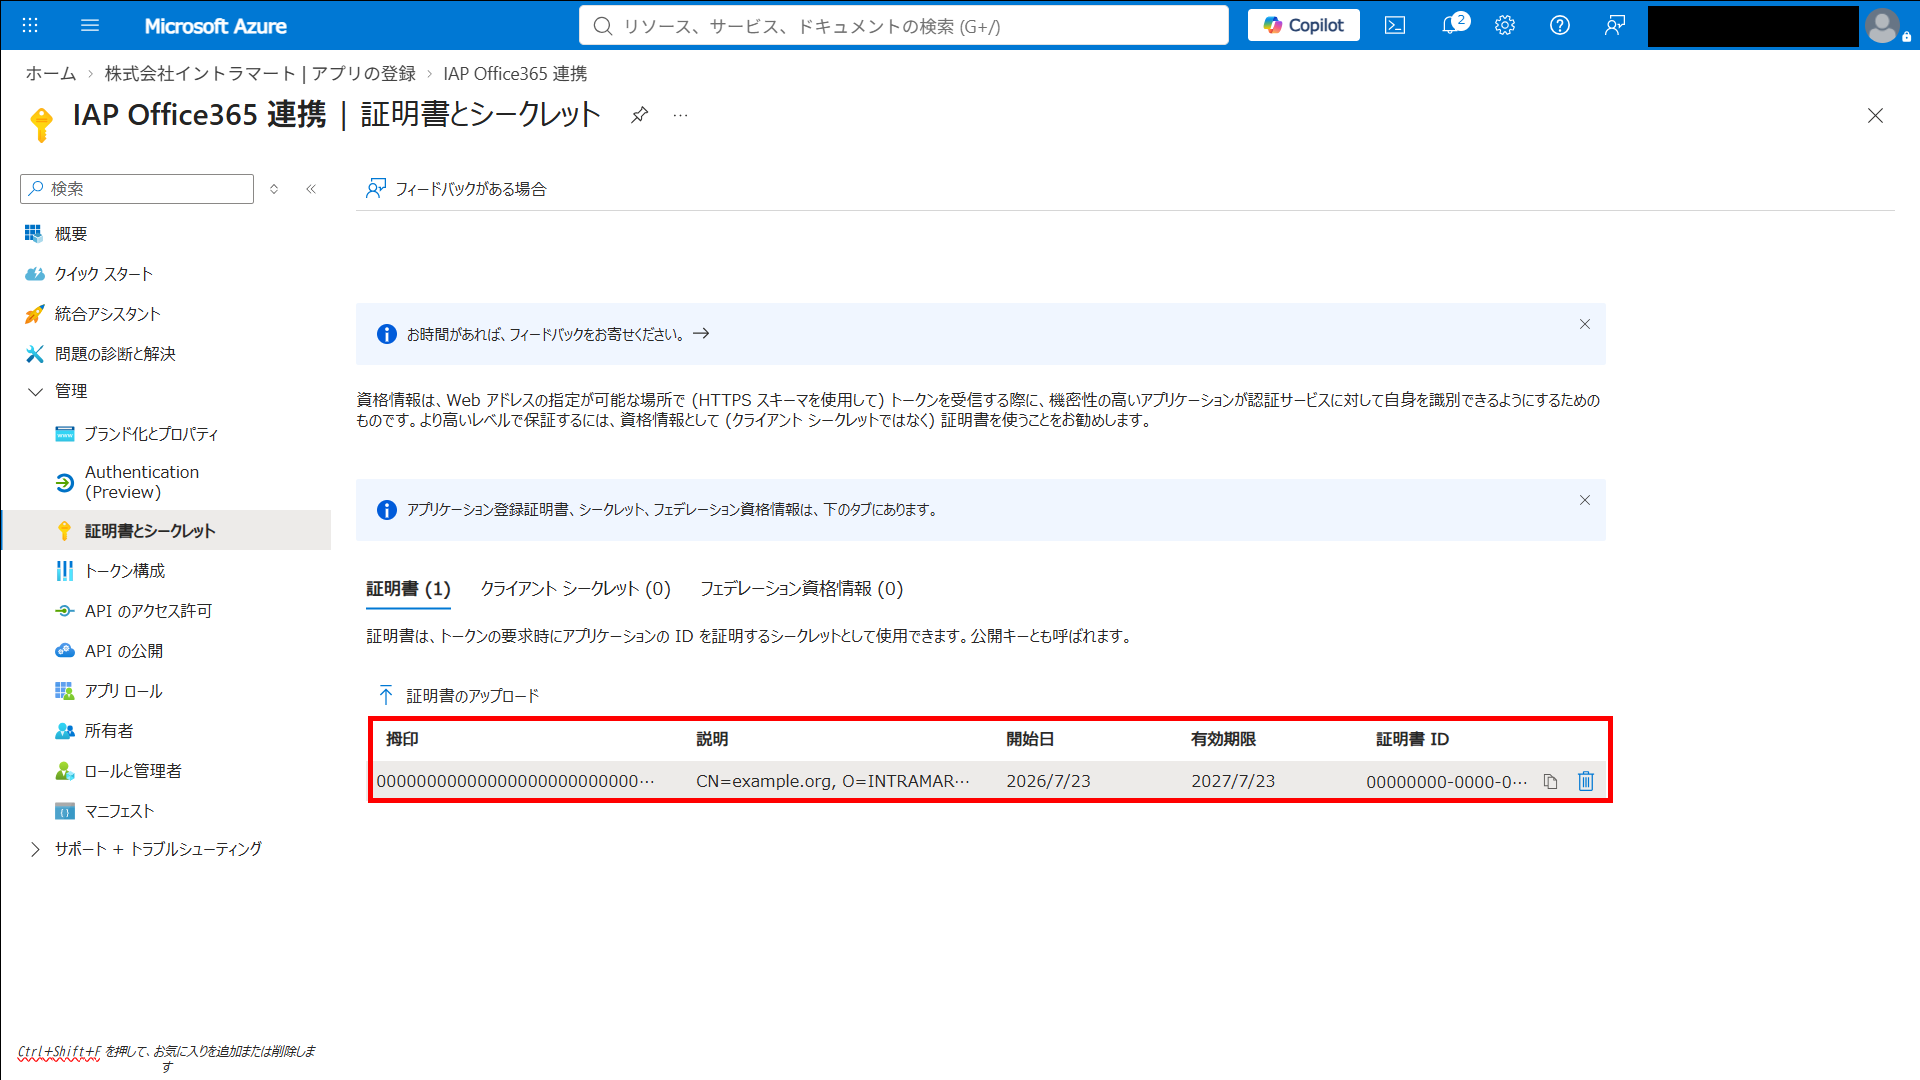1920x1080 pixels.
Task: Select the 証明書 (1) tab
Action: pos(408,589)
